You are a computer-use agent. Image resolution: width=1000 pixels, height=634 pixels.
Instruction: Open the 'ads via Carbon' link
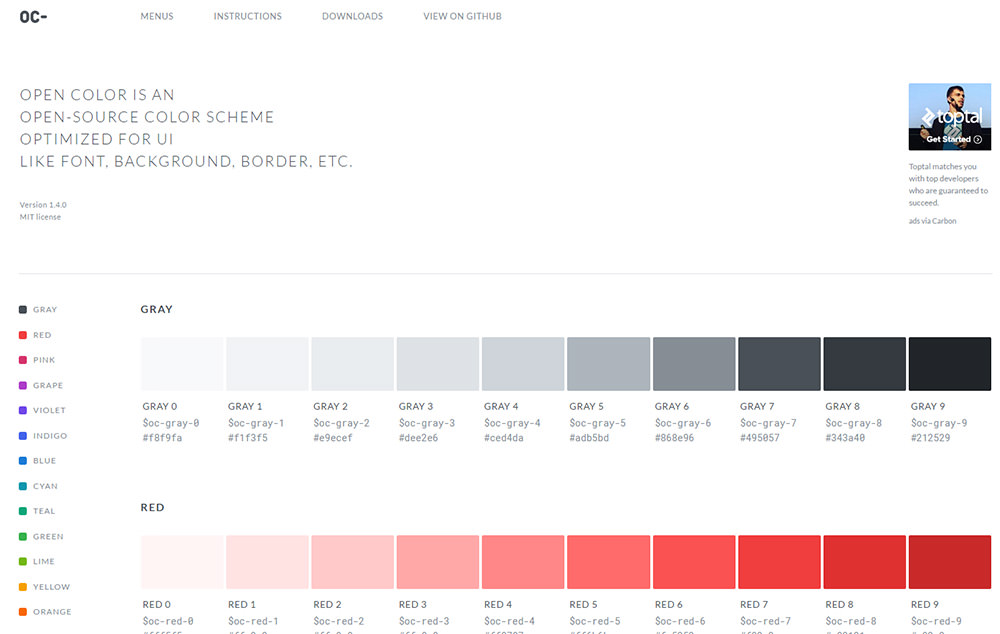coord(932,221)
